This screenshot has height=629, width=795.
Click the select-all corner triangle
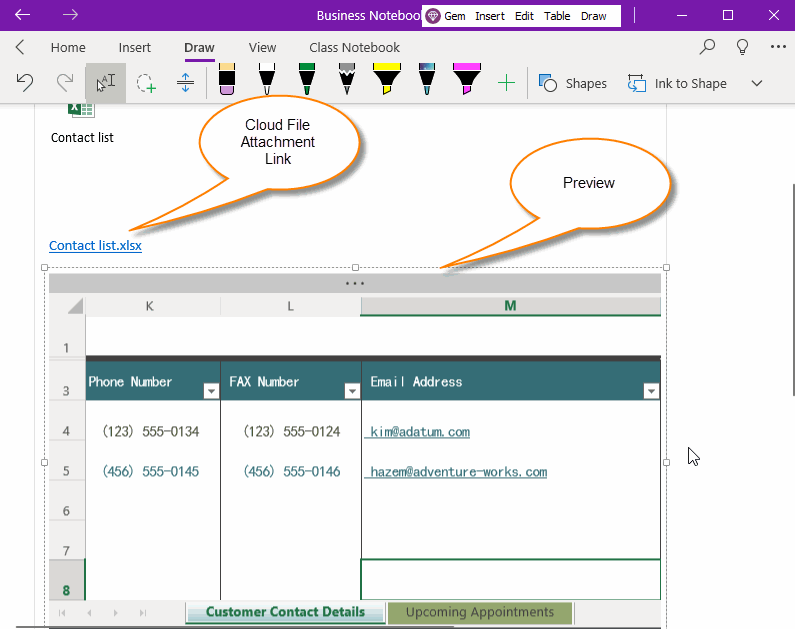pyautogui.click(x=75, y=306)
